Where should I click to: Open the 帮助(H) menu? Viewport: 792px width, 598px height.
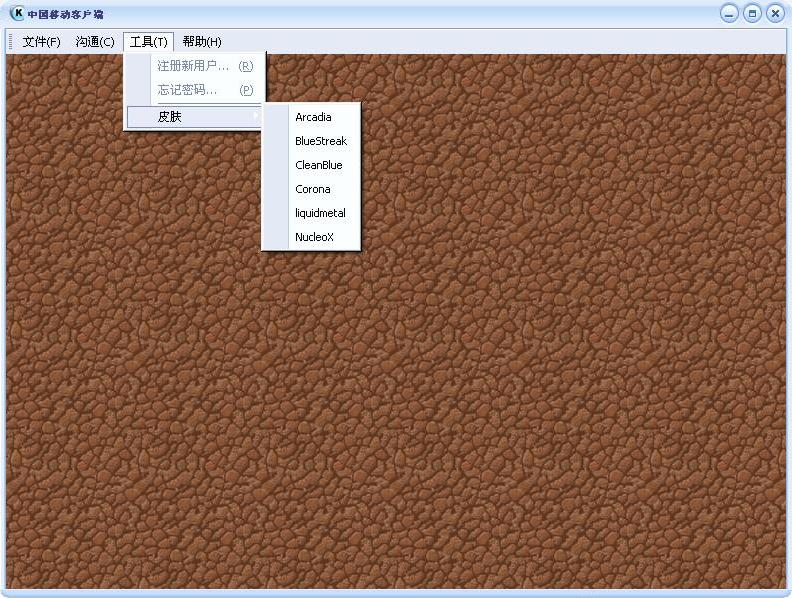click(202, 42)
